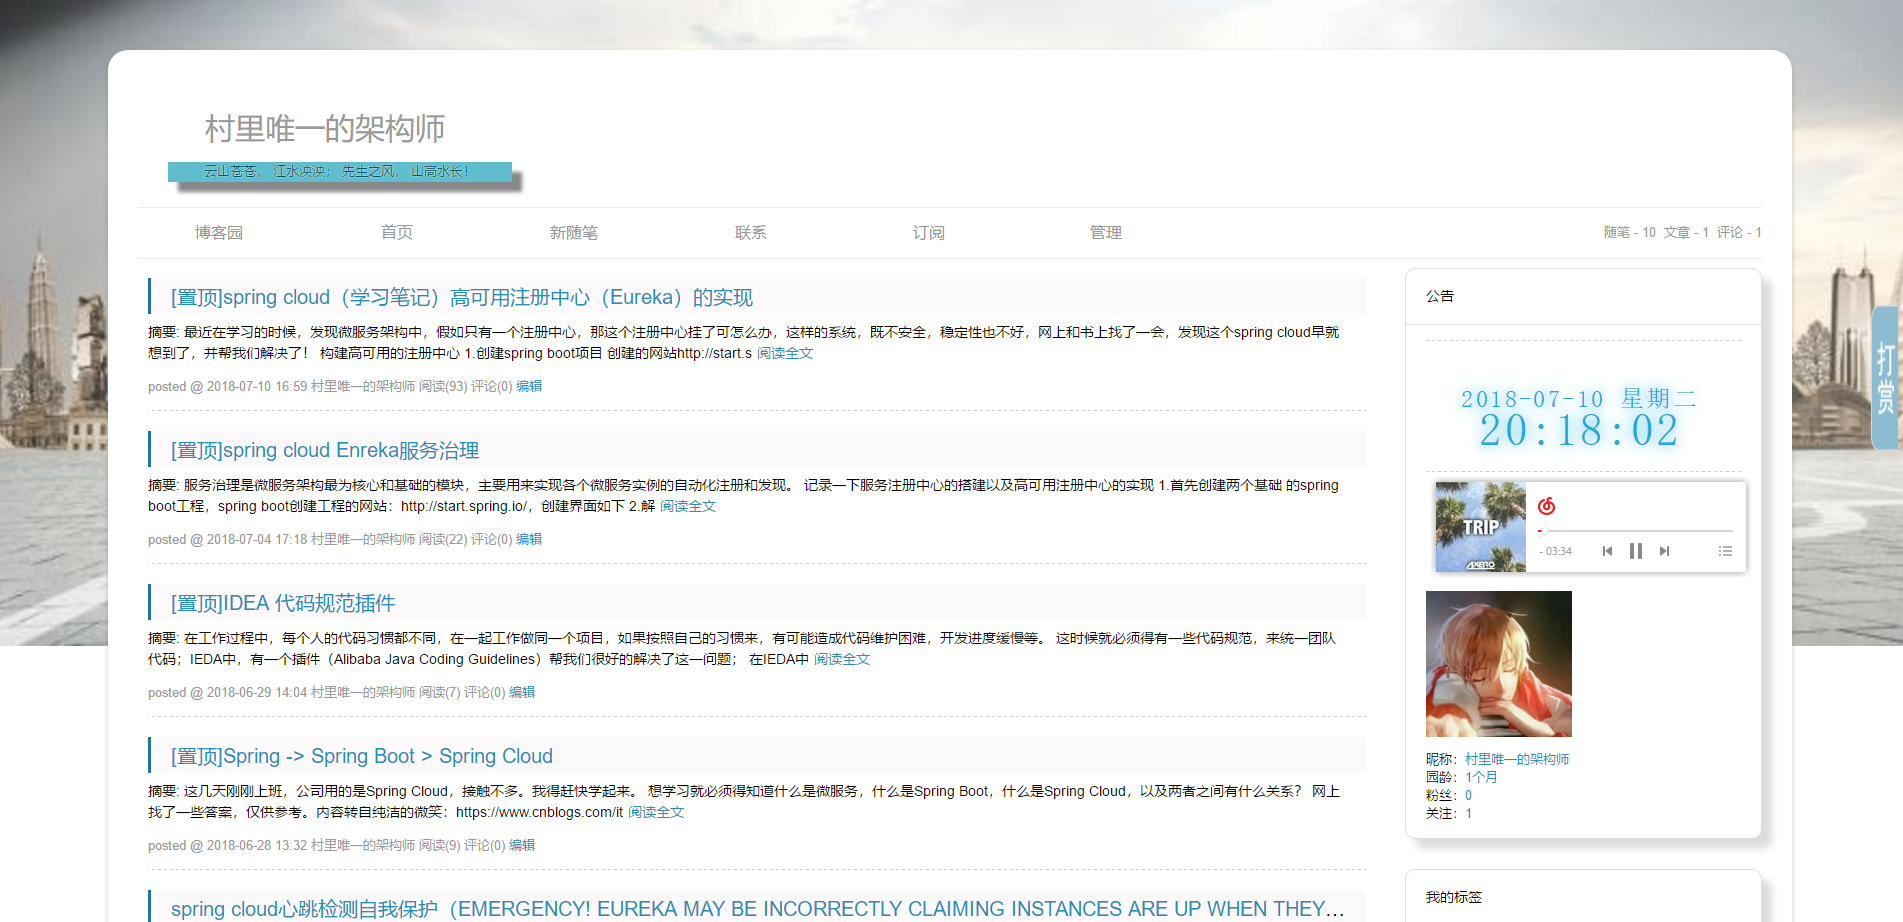
Task: Open 管理 in navigation bar
Action: pyautogui.click(x=1105, y=232)
